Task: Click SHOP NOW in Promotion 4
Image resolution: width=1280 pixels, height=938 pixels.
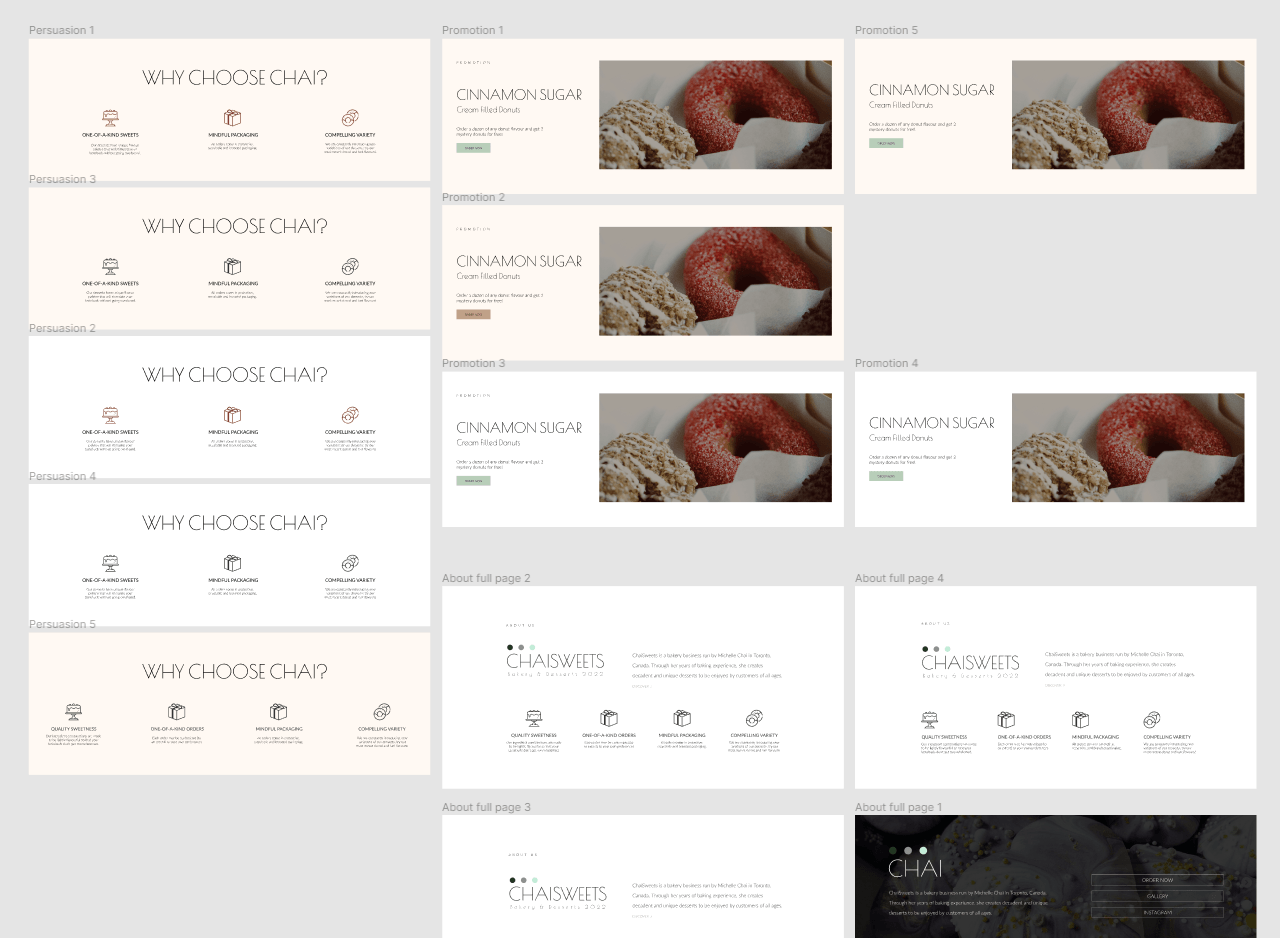Action: point(886,476)
